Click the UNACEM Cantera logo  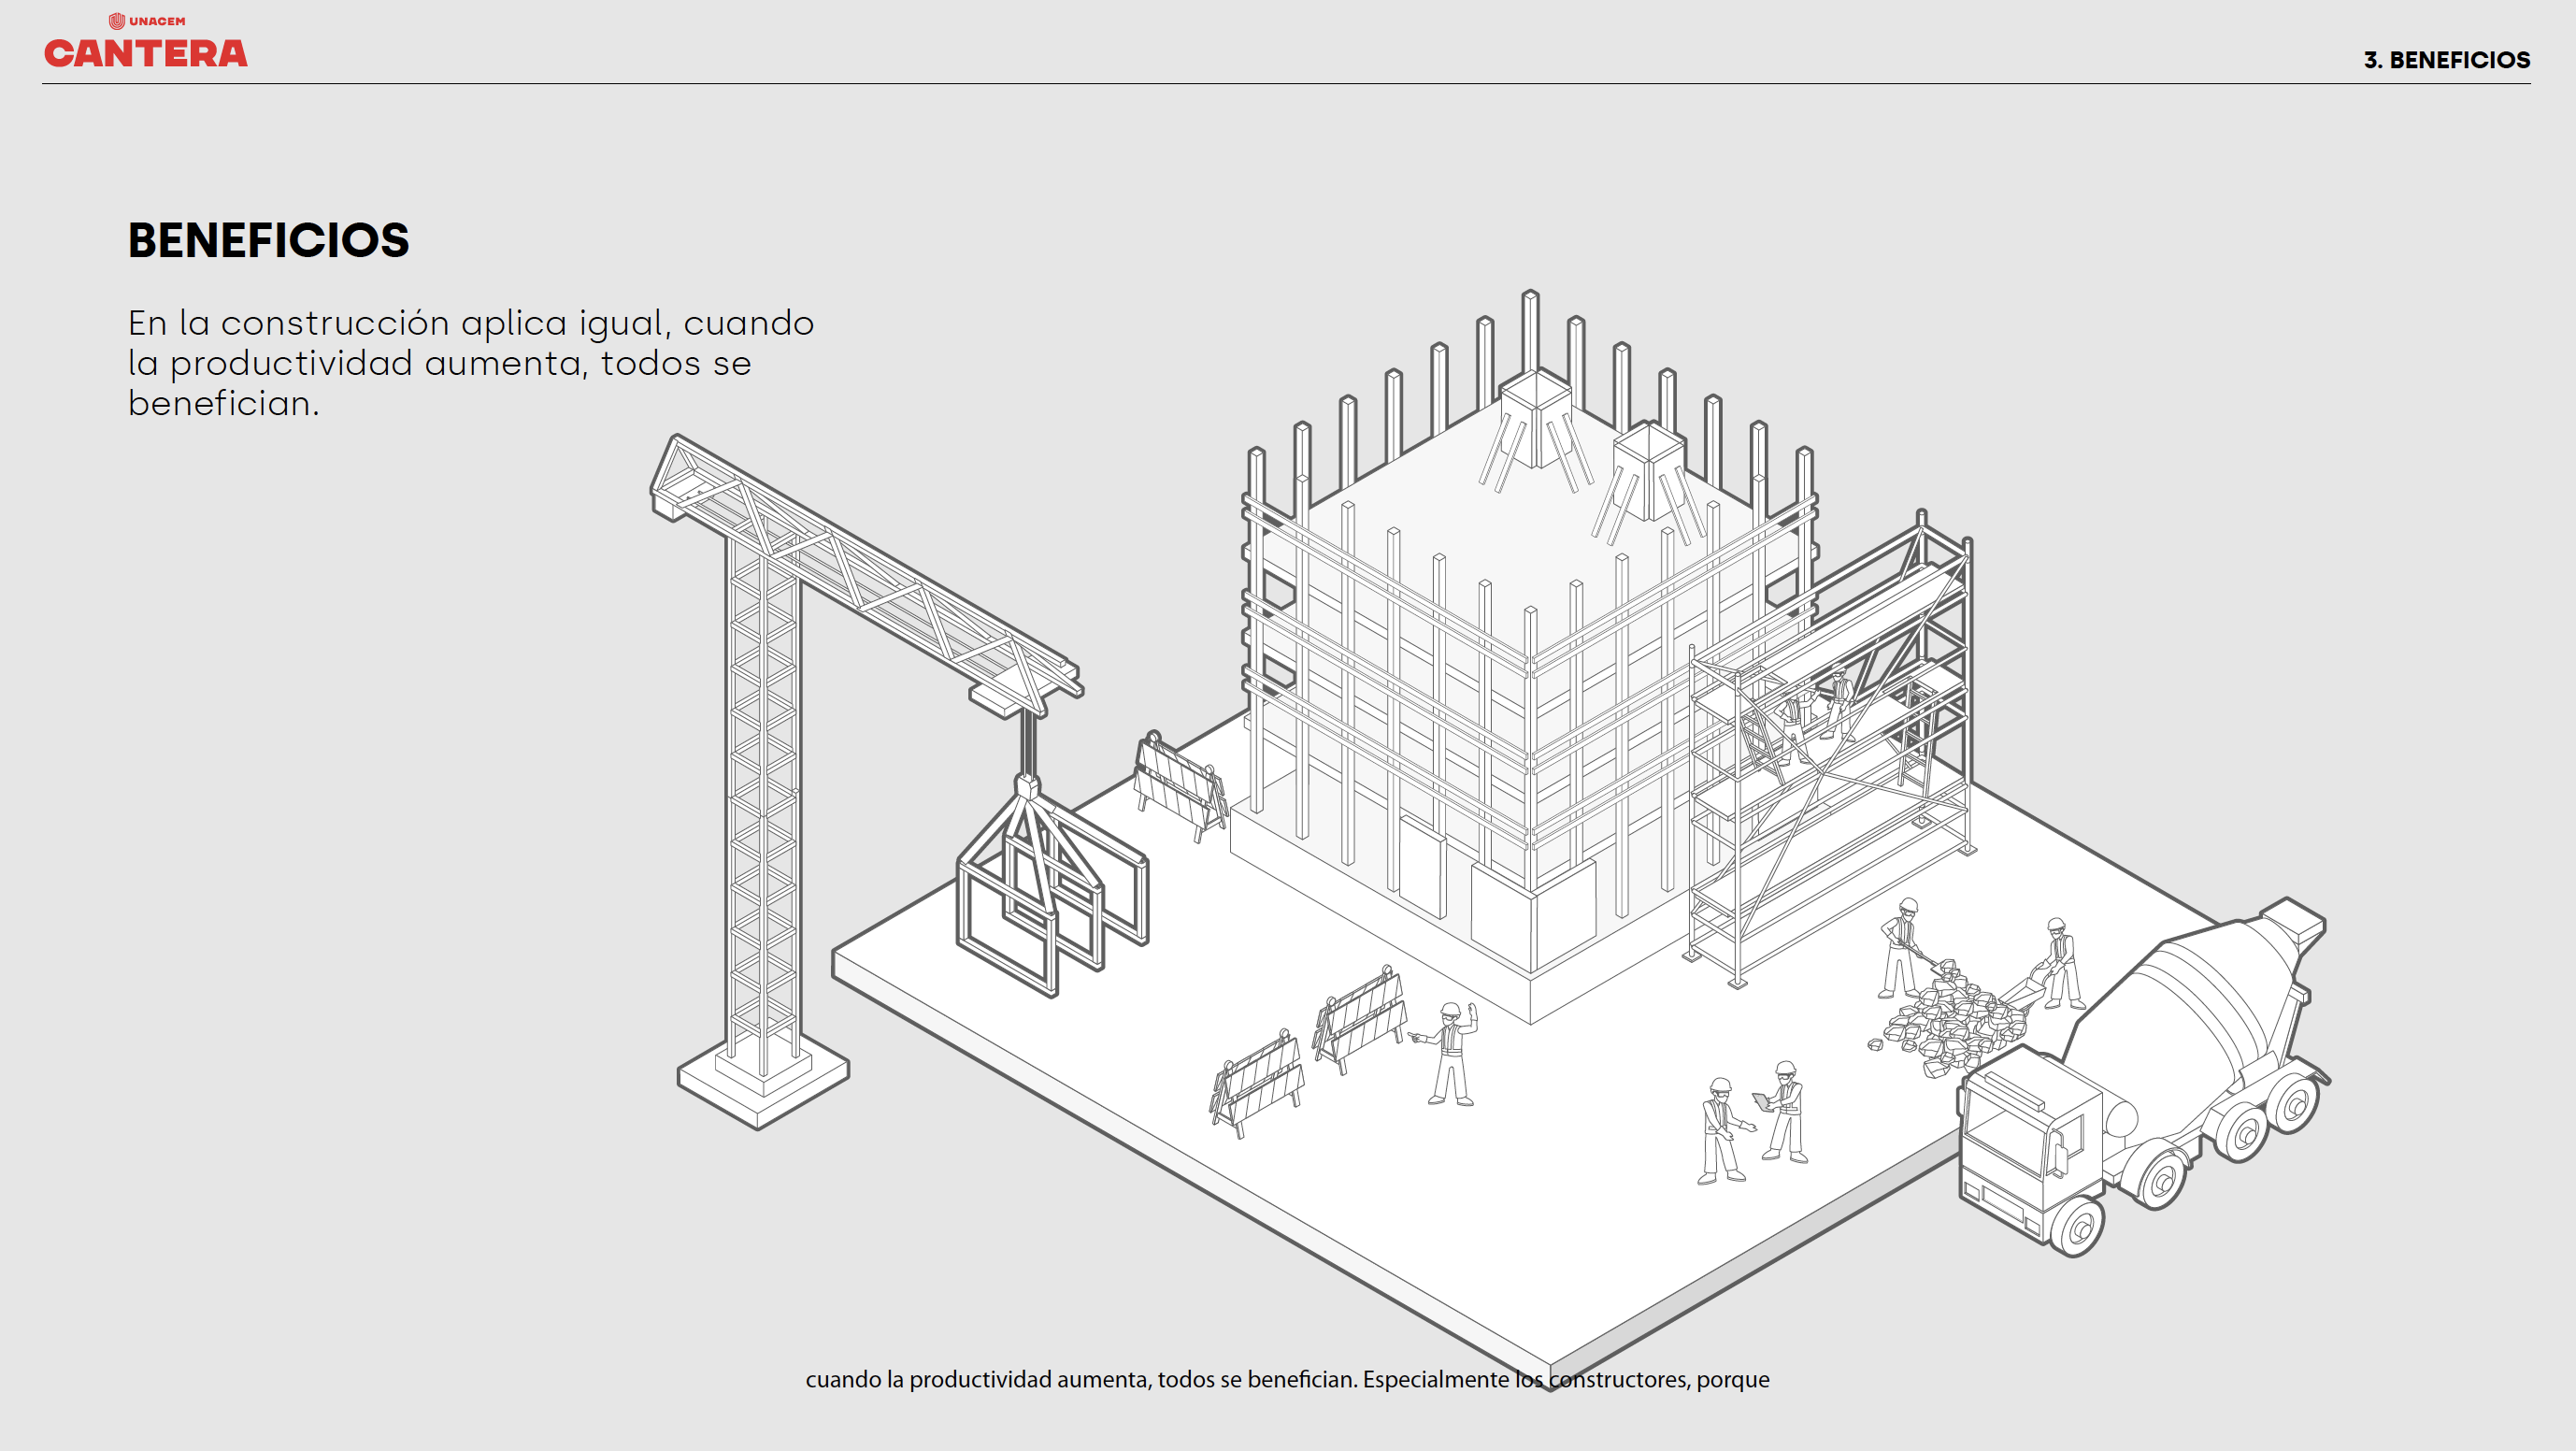point(146,52)
